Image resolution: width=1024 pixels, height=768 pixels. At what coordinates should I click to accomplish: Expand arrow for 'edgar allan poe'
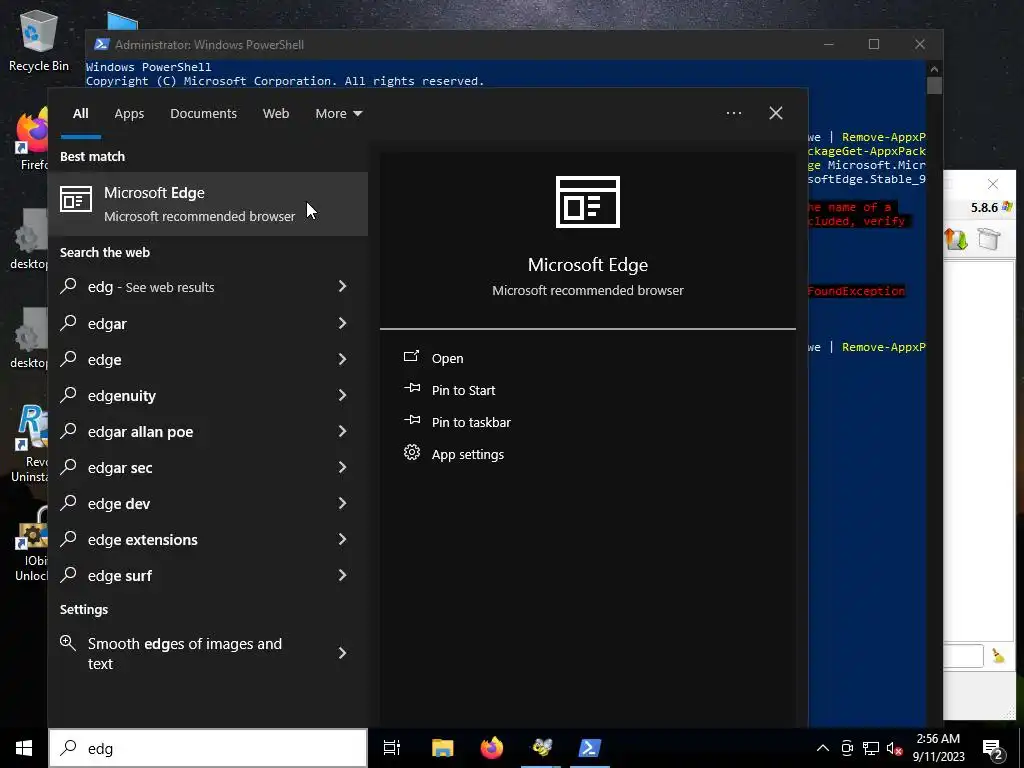click(x=342, y=430)
